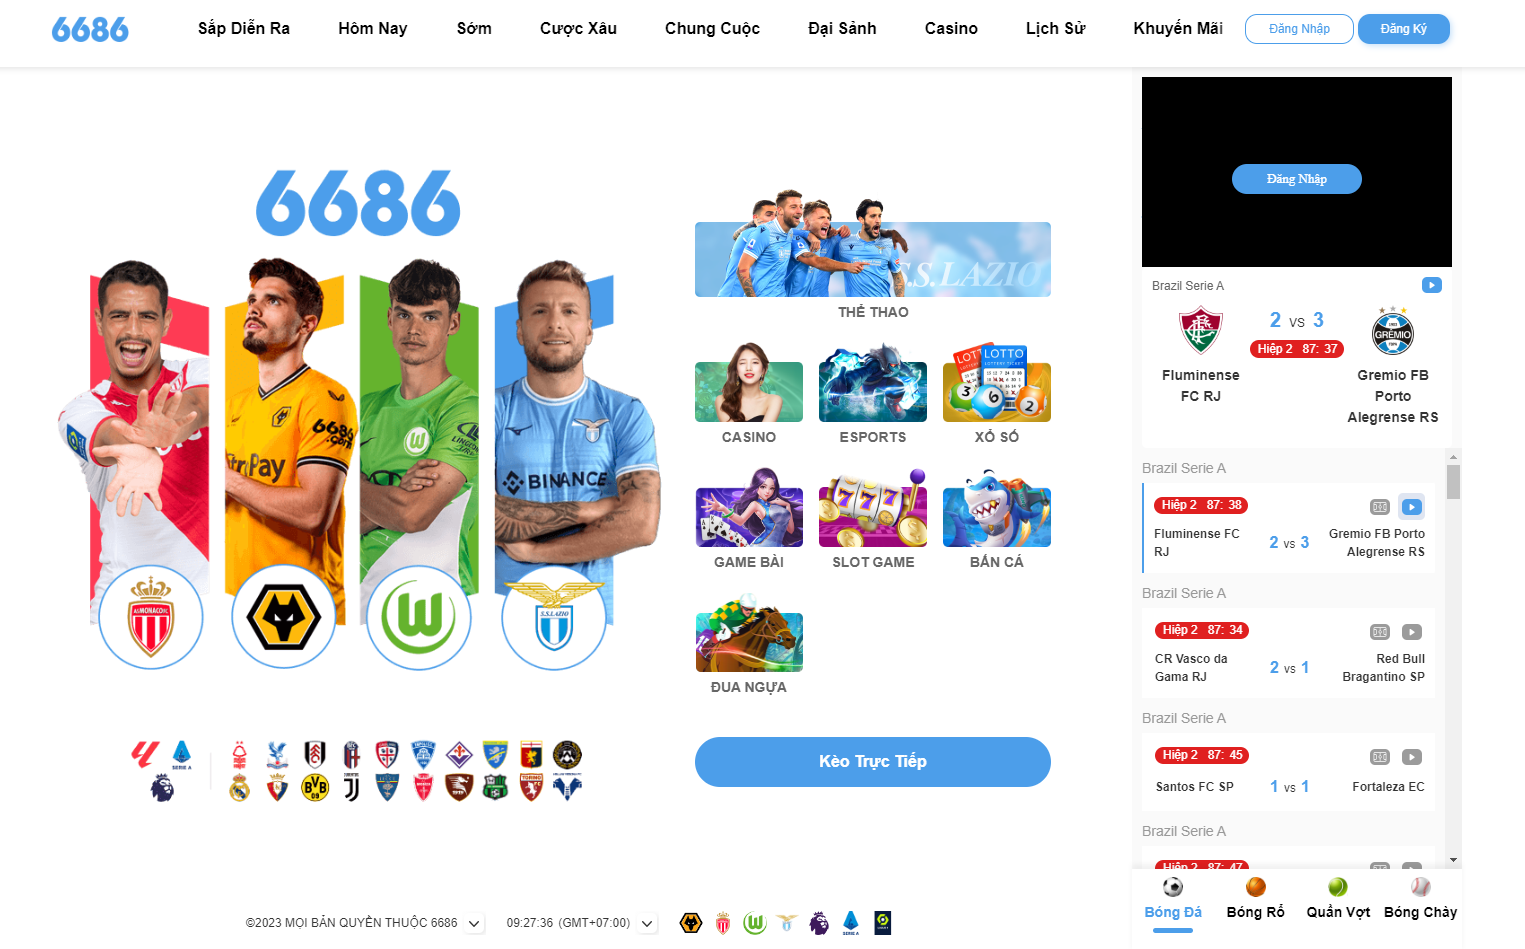This screenshot has width=1525, height=949.
Task: Click Đăng Nhập inside the video player
Action: [x=1296, y=179]
